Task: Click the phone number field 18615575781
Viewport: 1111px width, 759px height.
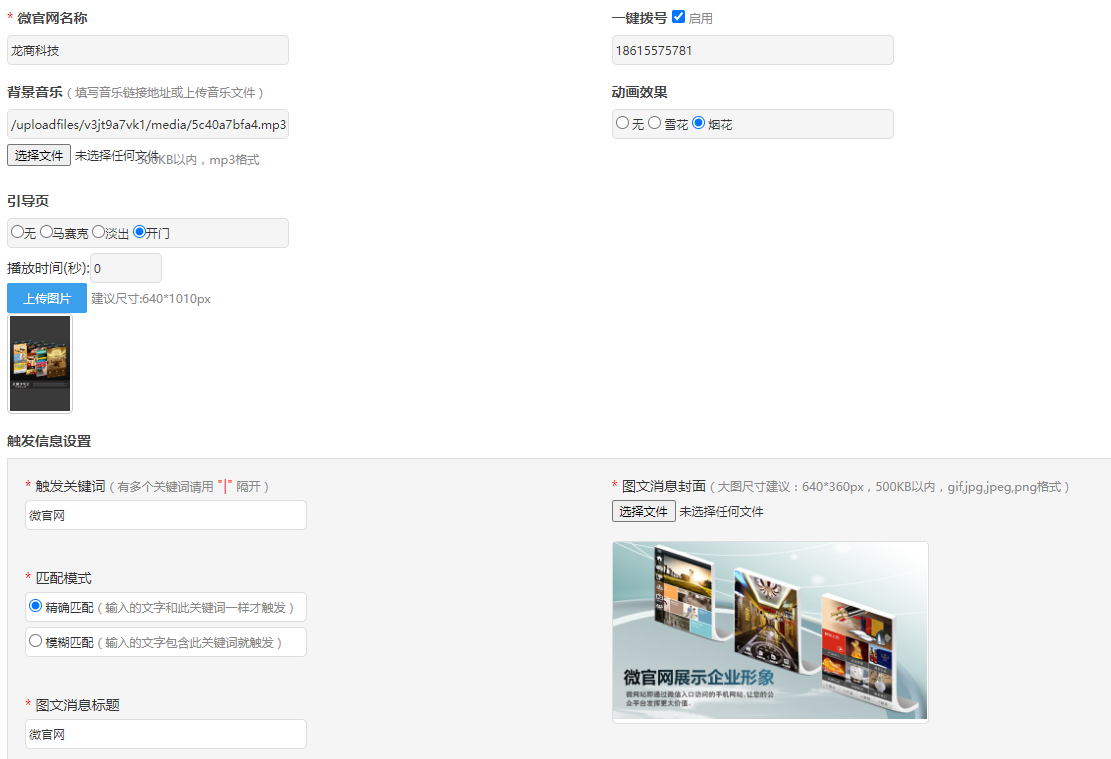Action: [x=752, y=50]
